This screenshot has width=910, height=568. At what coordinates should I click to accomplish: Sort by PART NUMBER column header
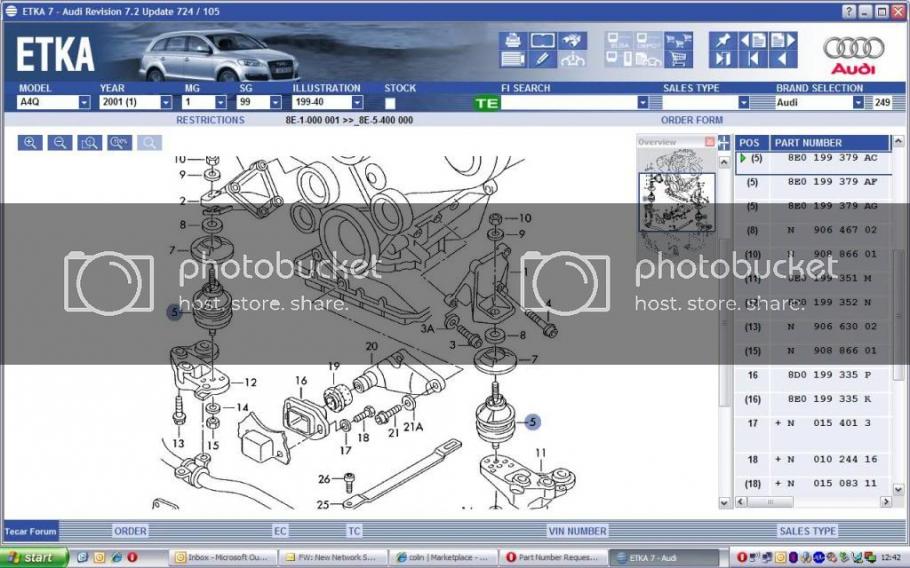click(829, 143)
